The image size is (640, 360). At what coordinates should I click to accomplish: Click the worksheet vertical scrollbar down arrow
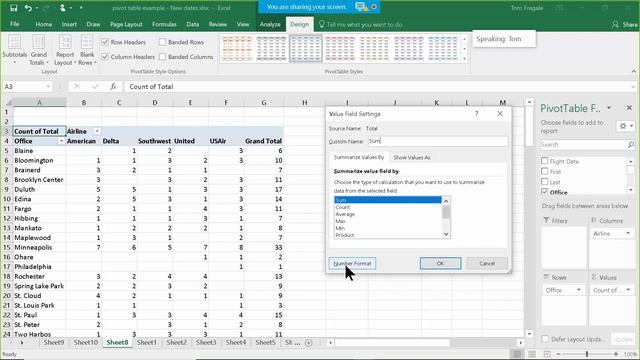click(529, 334)
